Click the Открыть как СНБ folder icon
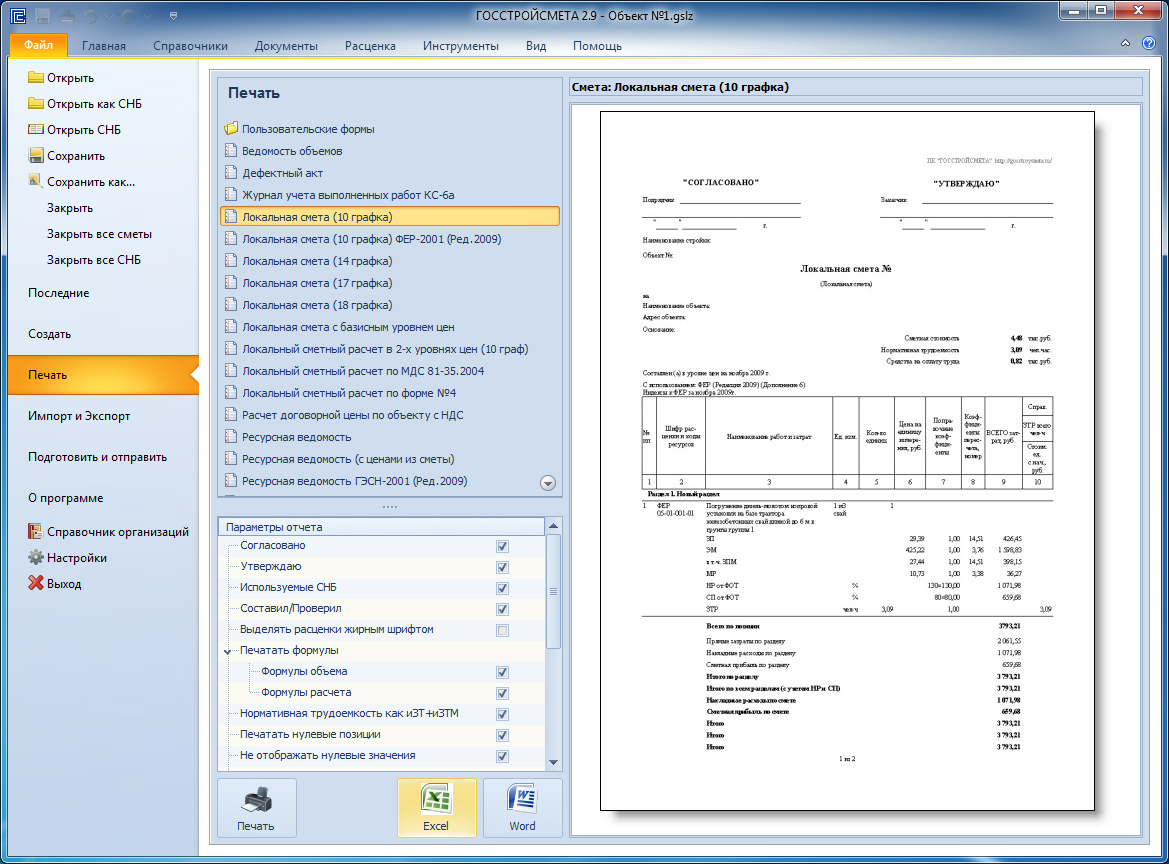This screenshot has height=864, width=1169. click(36, 103)
